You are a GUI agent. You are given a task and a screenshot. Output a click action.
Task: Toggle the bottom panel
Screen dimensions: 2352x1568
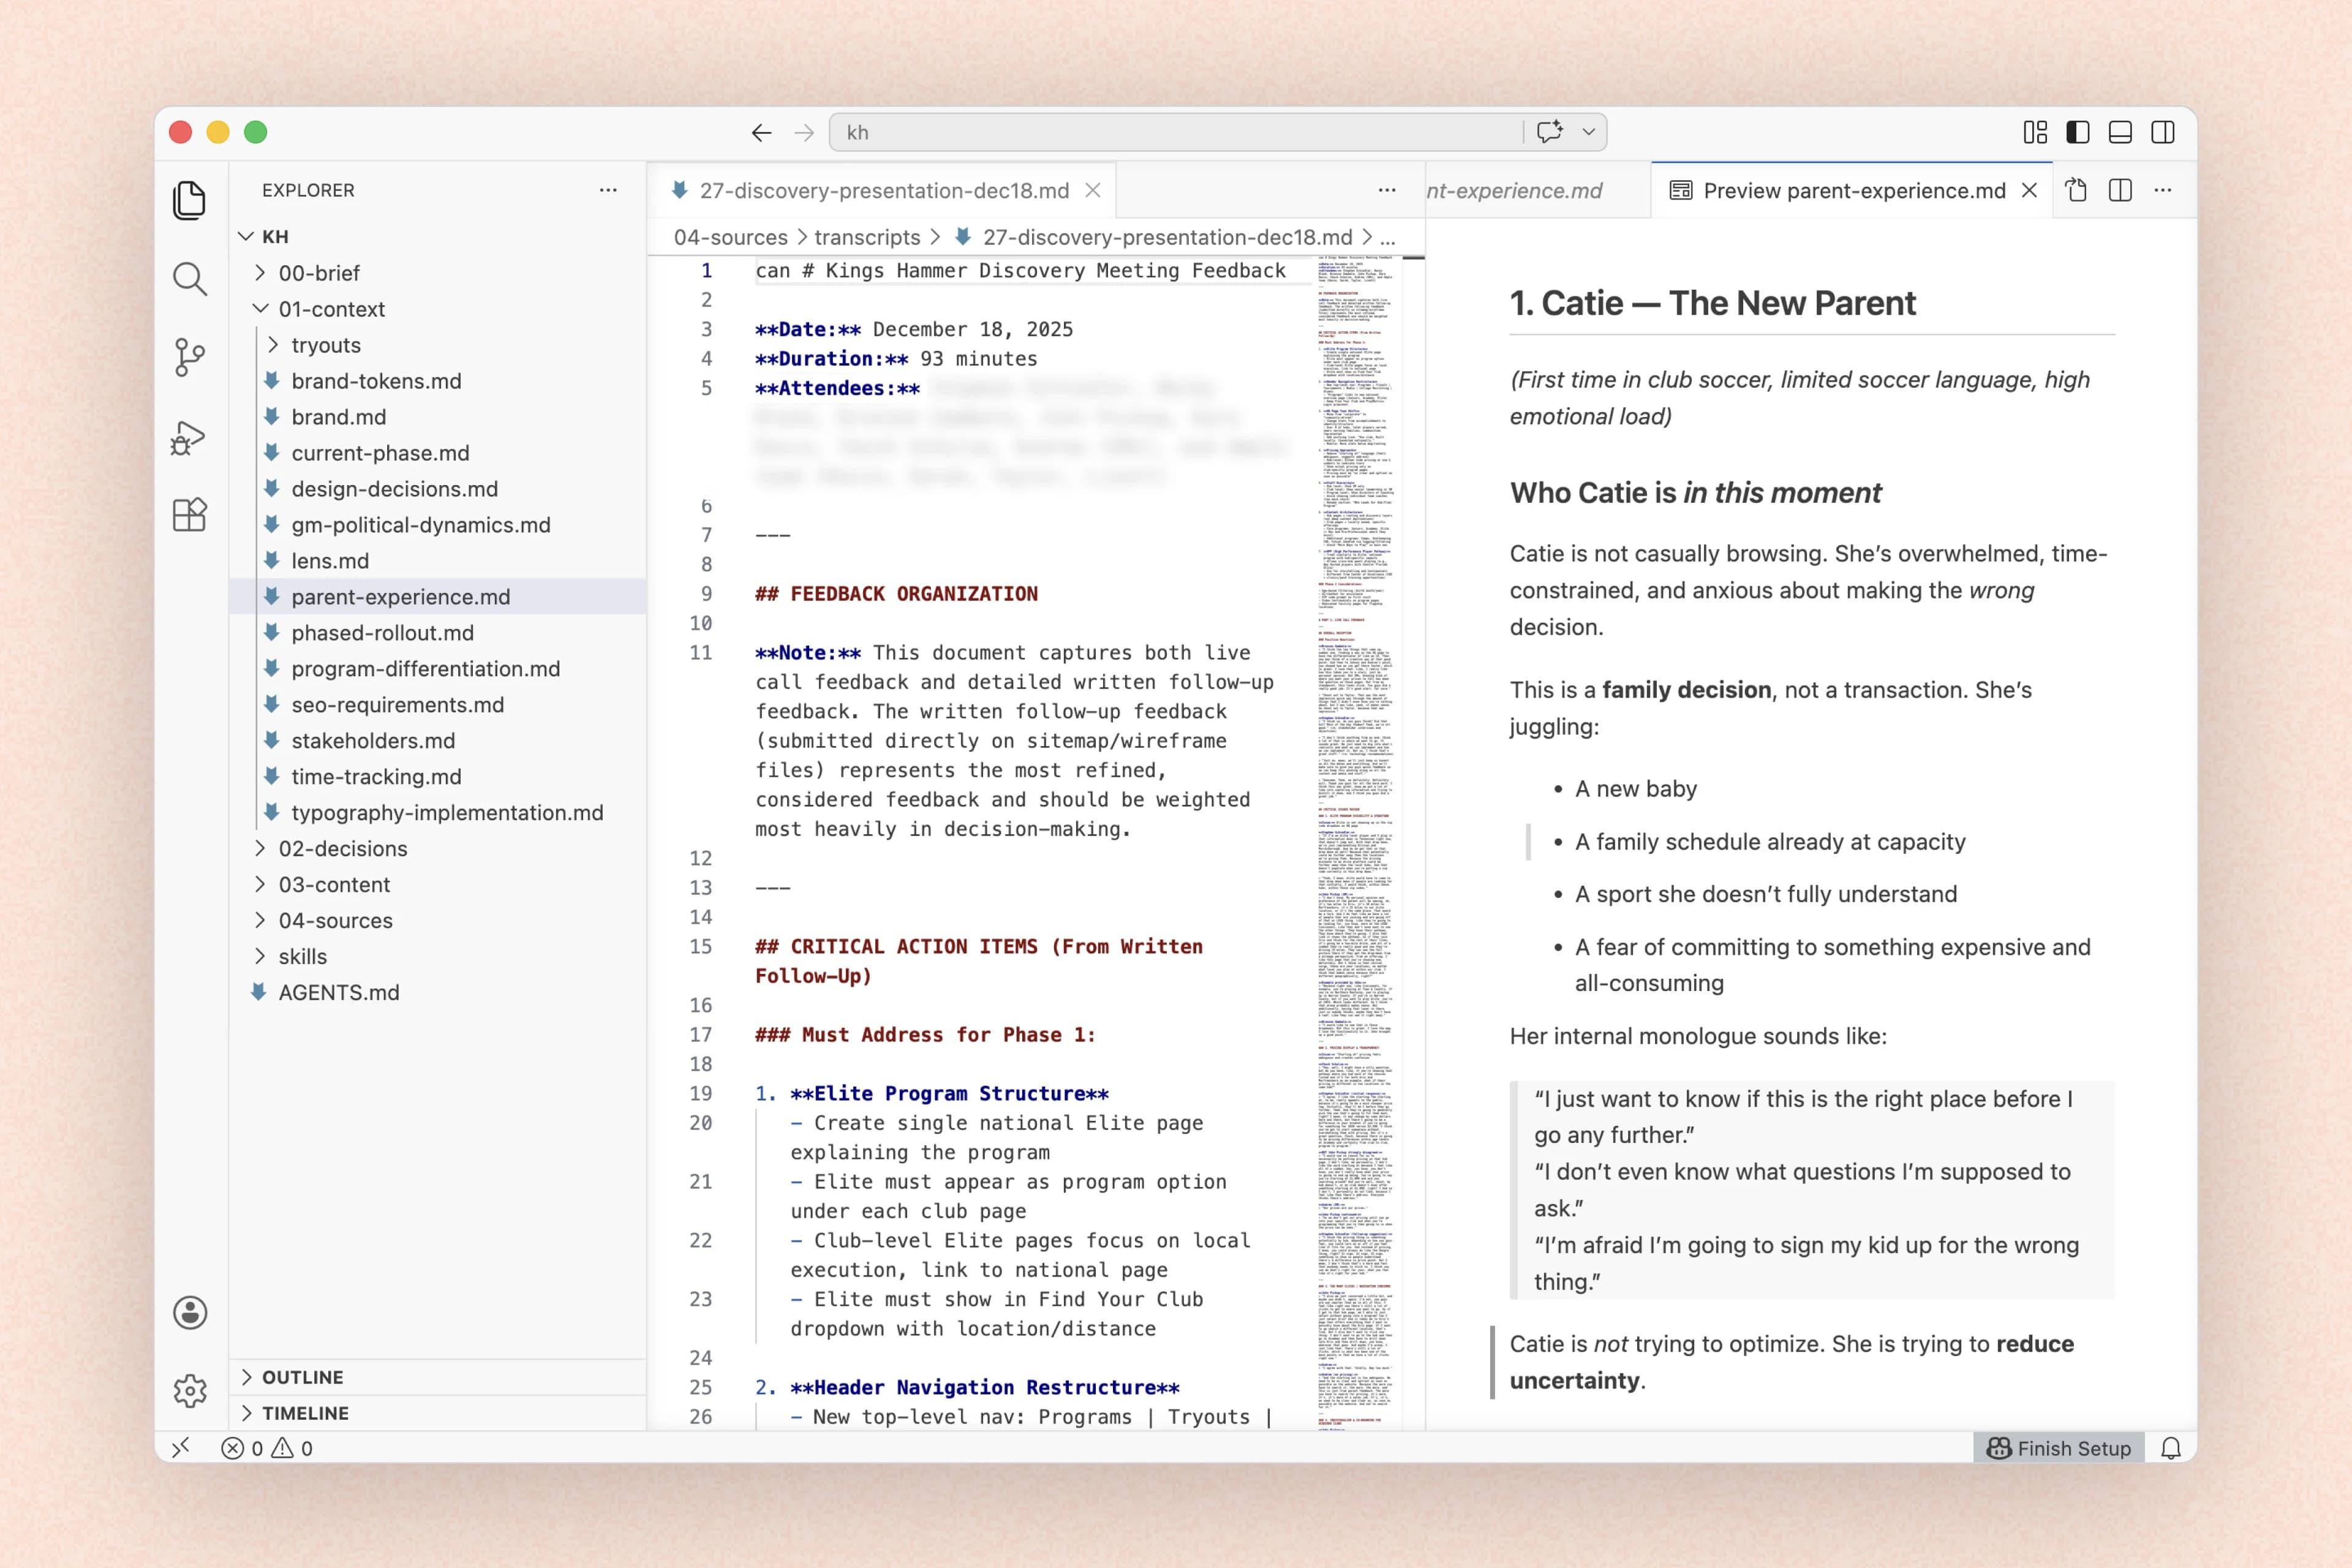tap(2120, 132)
